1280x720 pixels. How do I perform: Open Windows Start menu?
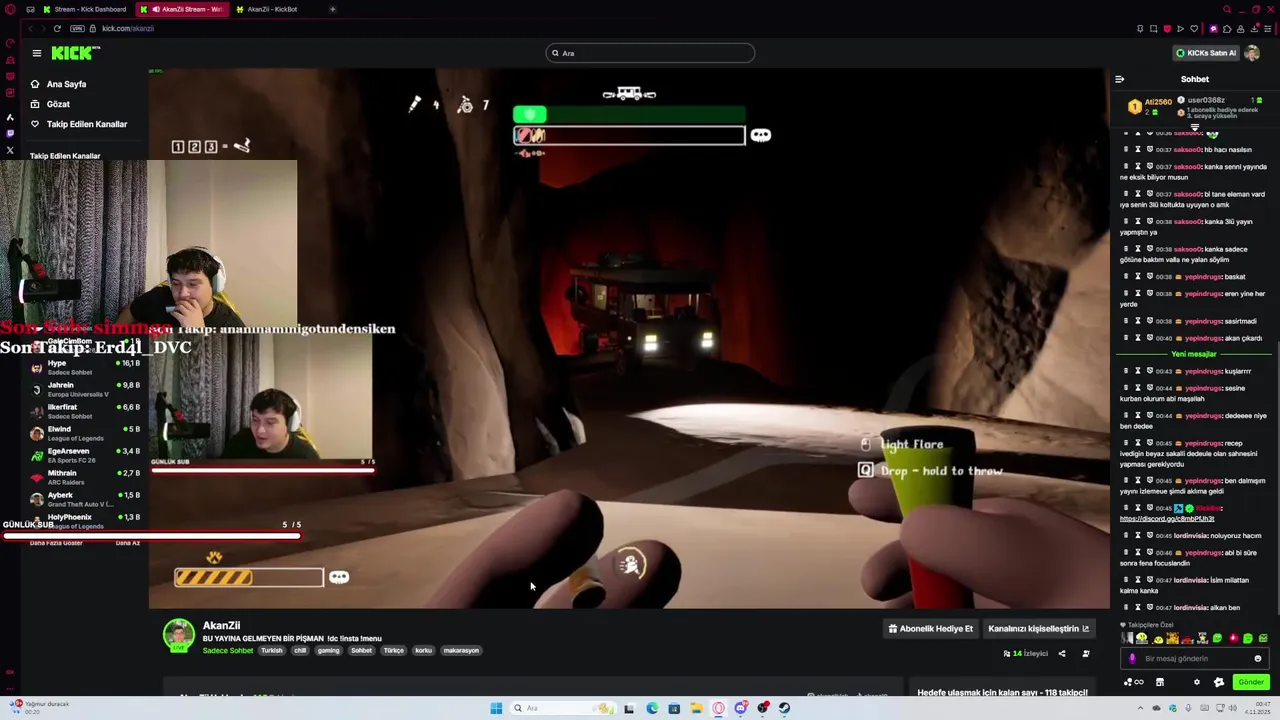tap(496, 709)
